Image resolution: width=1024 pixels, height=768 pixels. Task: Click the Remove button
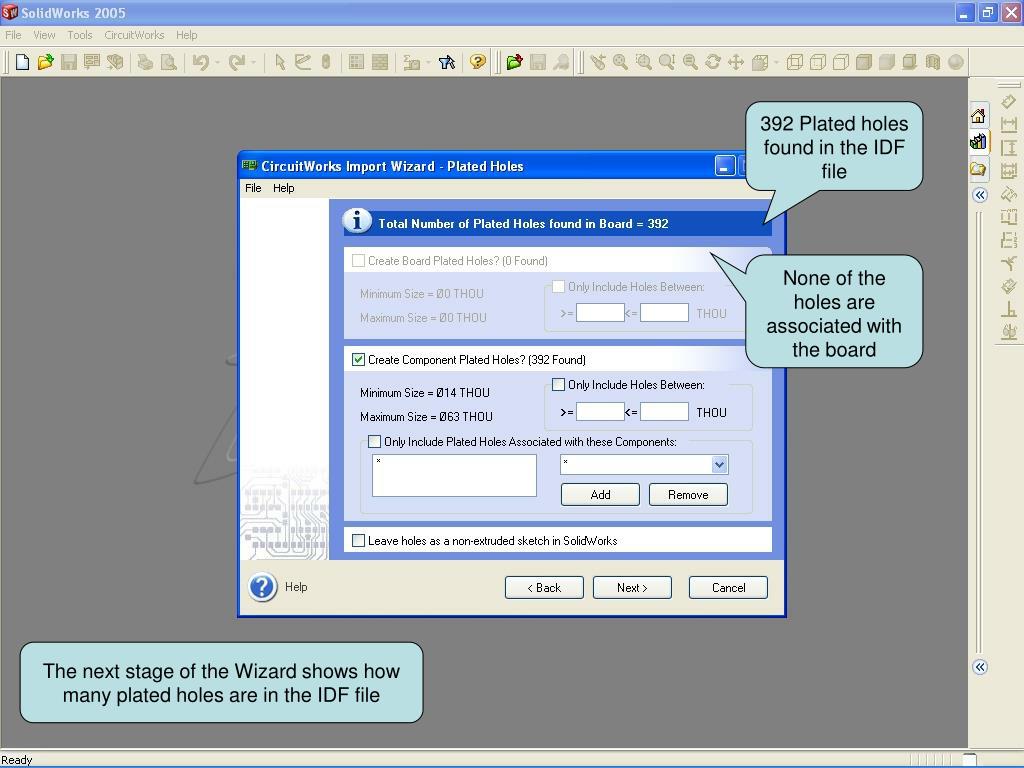(688, 495)
